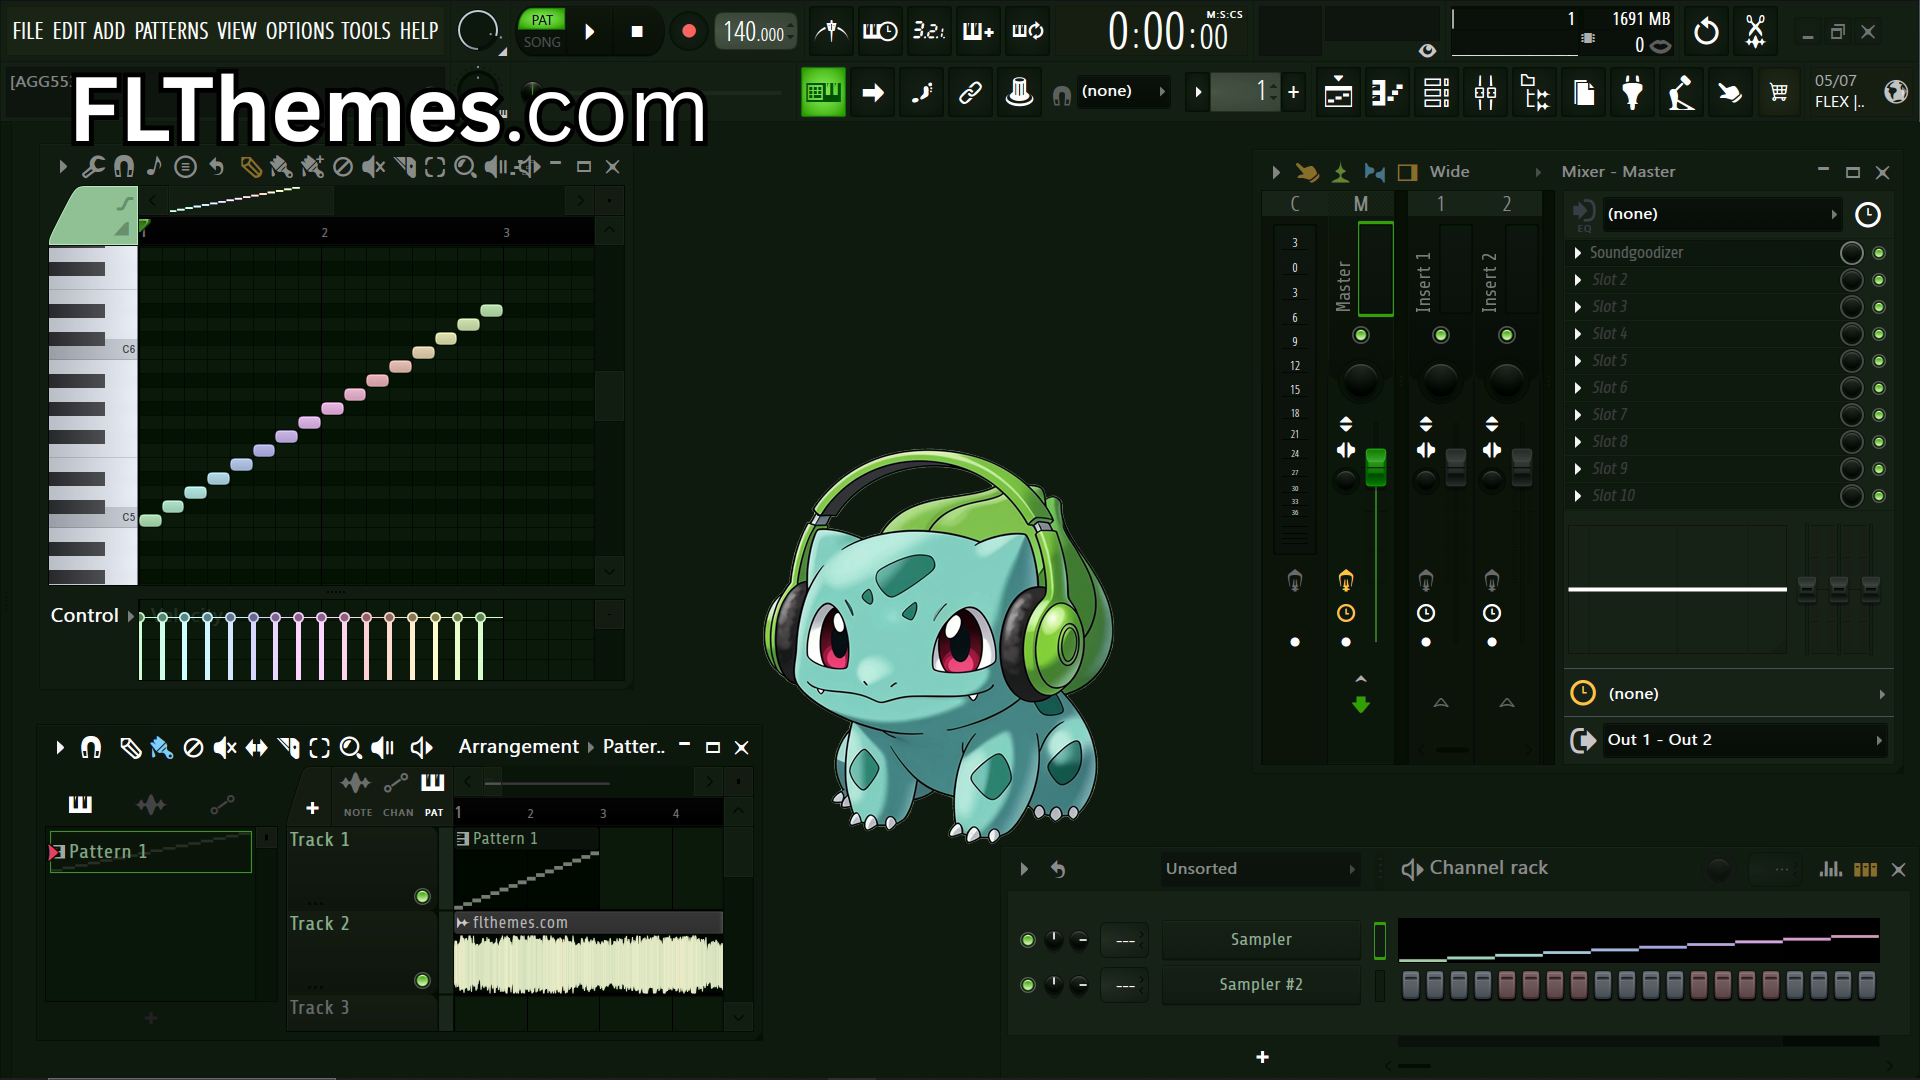Open the mixer toolbar icon
Viewport: 1920px width, 1080px height.
pyautogui.click(x=1485, y=93)
